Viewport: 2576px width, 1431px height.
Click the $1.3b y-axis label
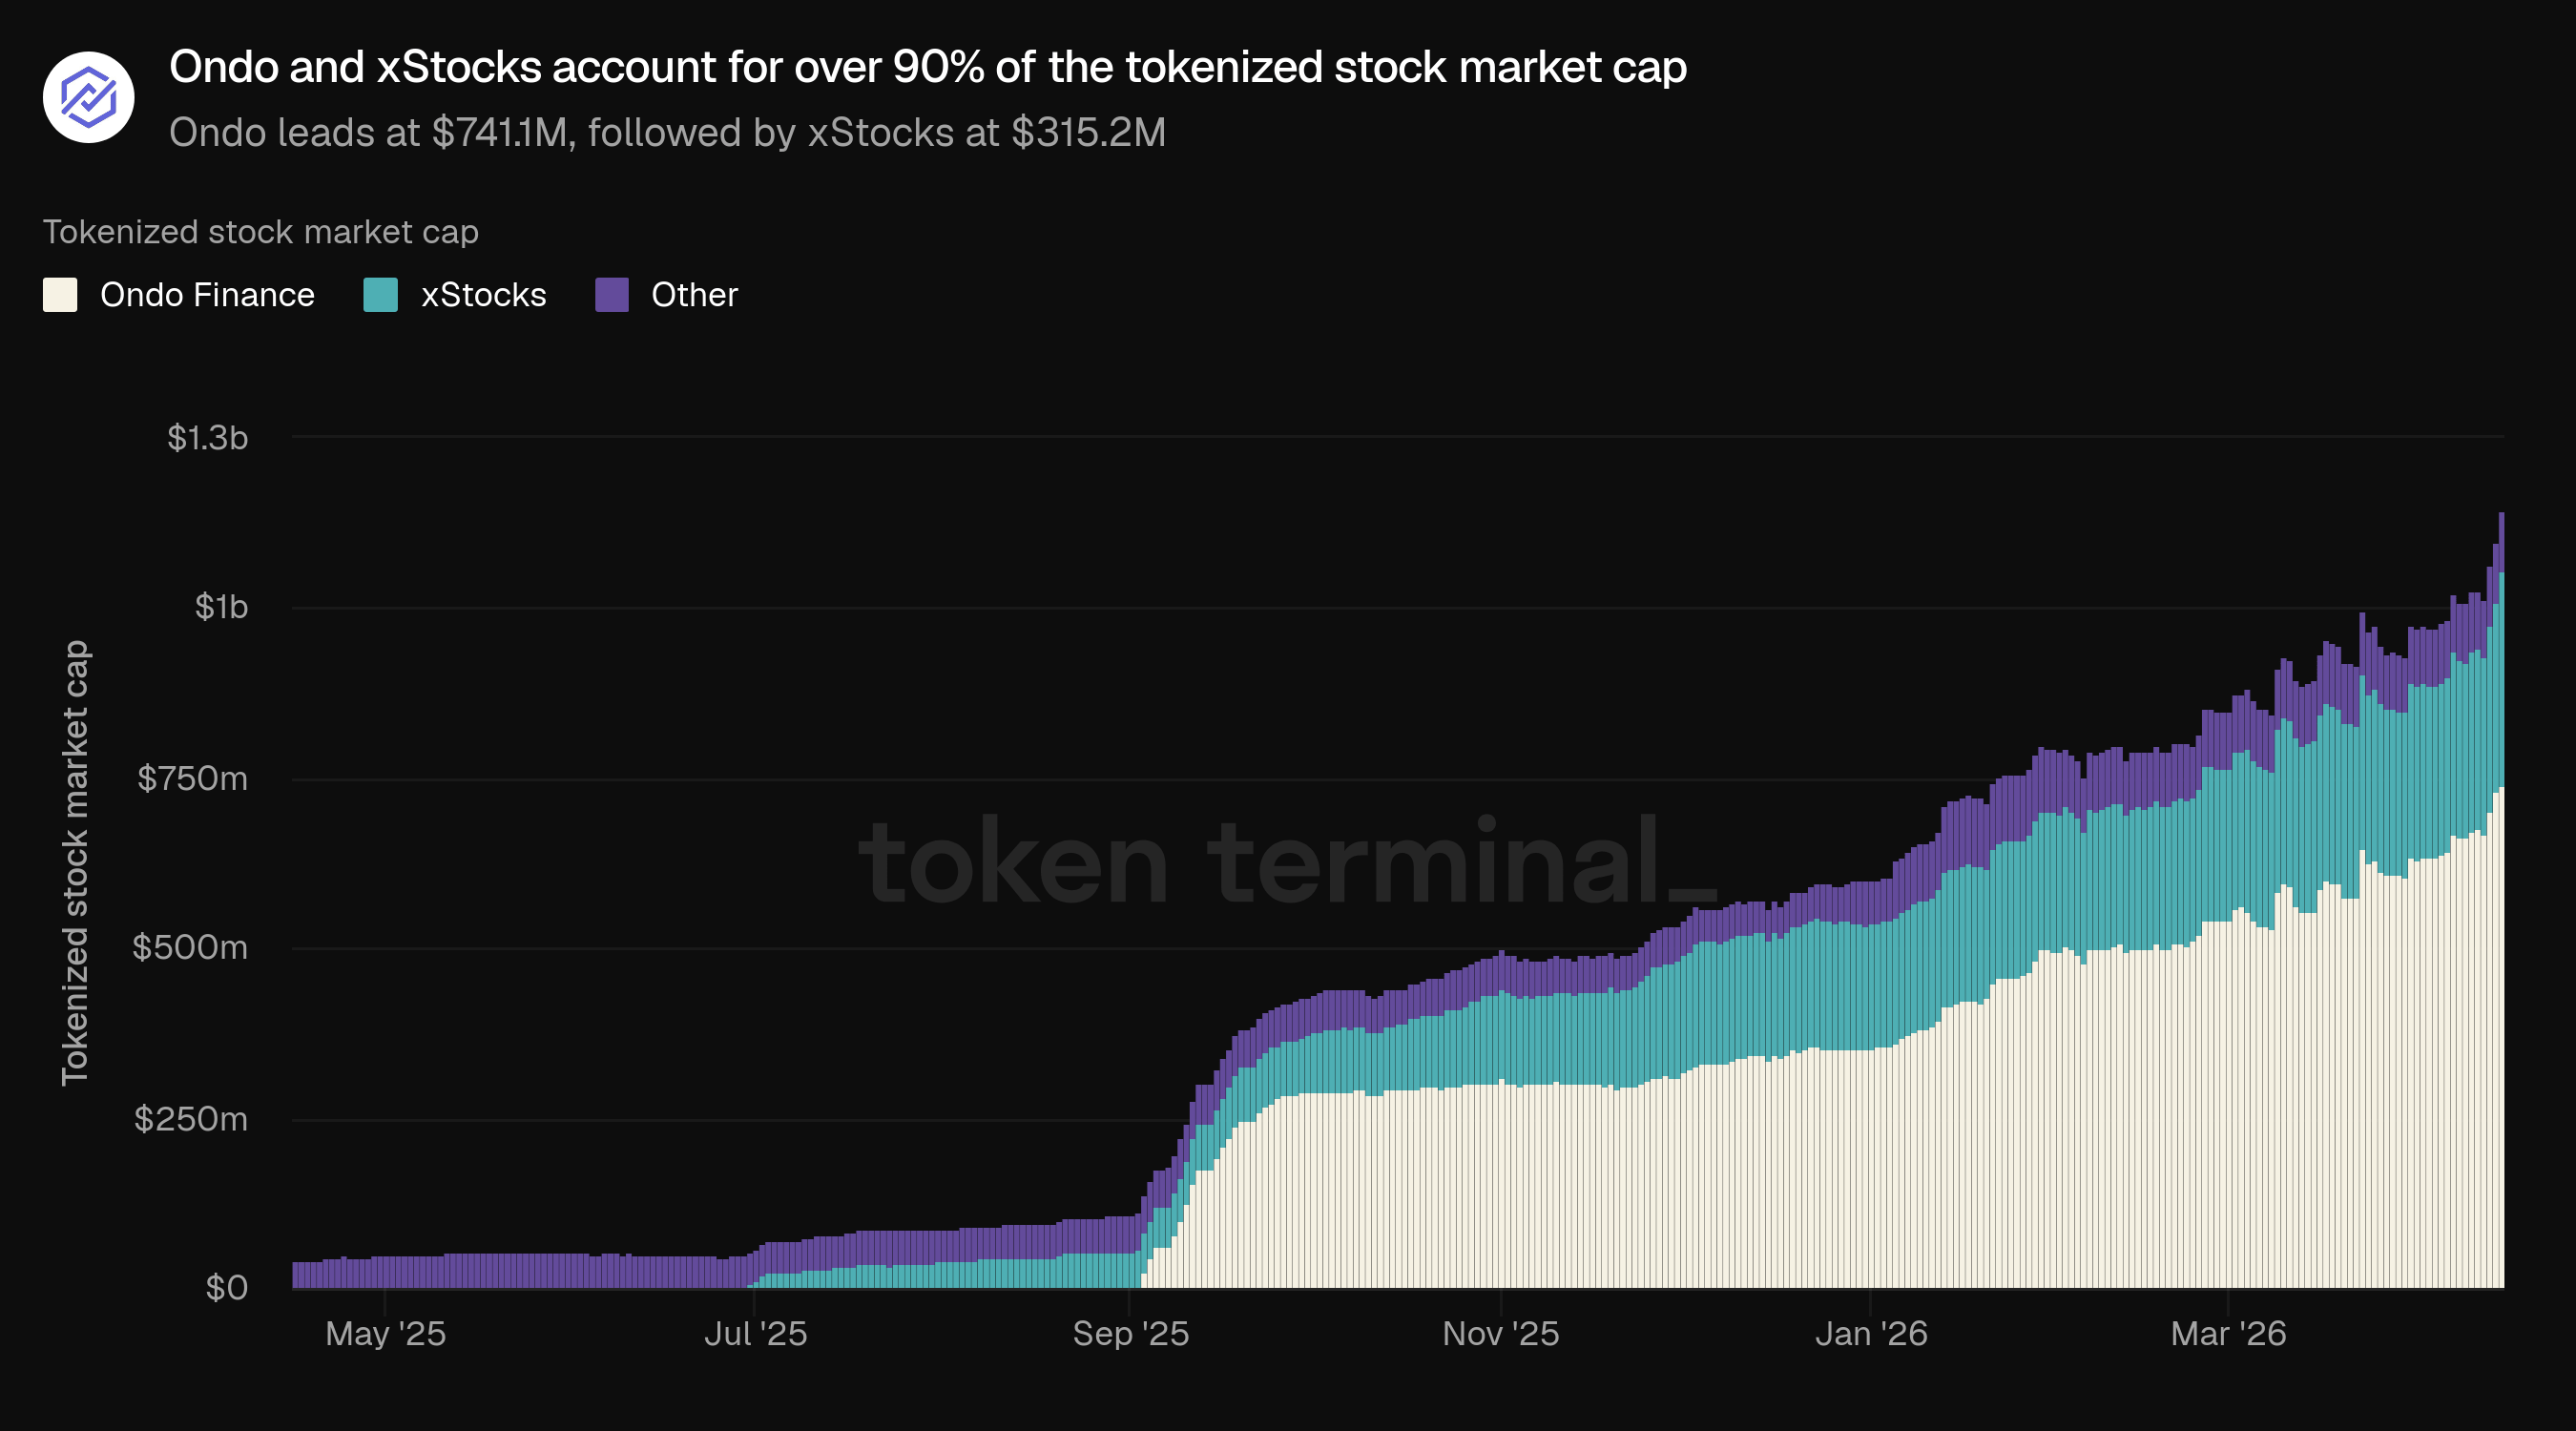(x=207, y=438)
